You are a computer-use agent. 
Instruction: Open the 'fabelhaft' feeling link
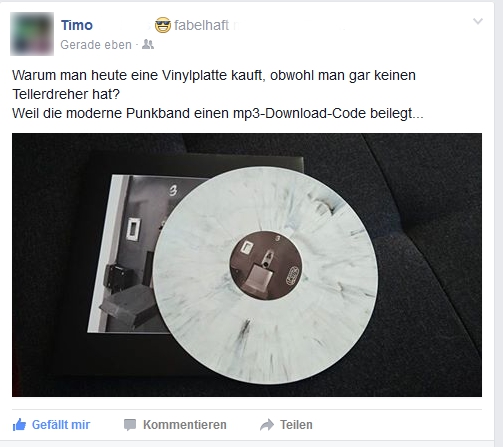click(201, 25)
